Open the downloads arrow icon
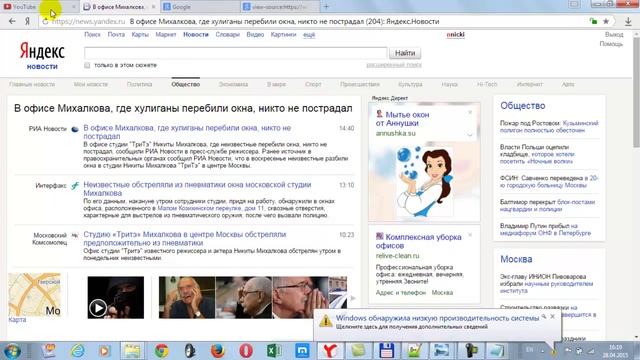 [628, 21]
